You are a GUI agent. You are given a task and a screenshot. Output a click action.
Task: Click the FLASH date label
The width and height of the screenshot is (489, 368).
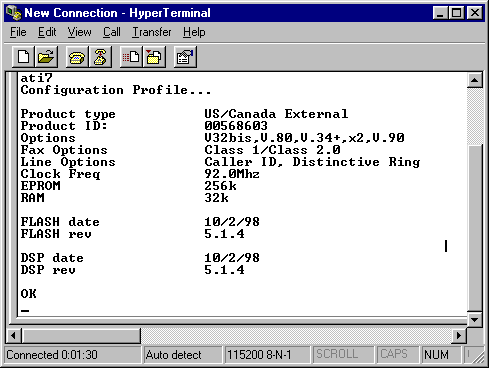click(x=60, y=222)
